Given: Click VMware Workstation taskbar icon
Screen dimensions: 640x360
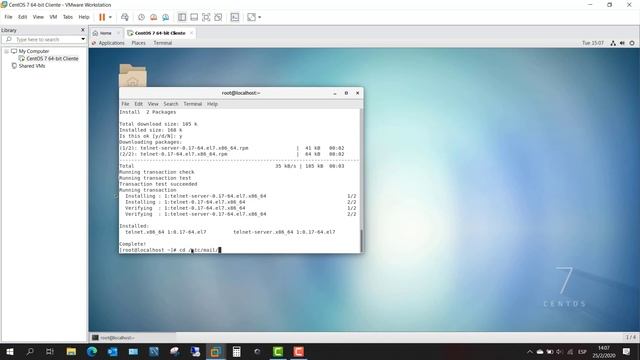Looking at the screenshot, I should point(216,351).
